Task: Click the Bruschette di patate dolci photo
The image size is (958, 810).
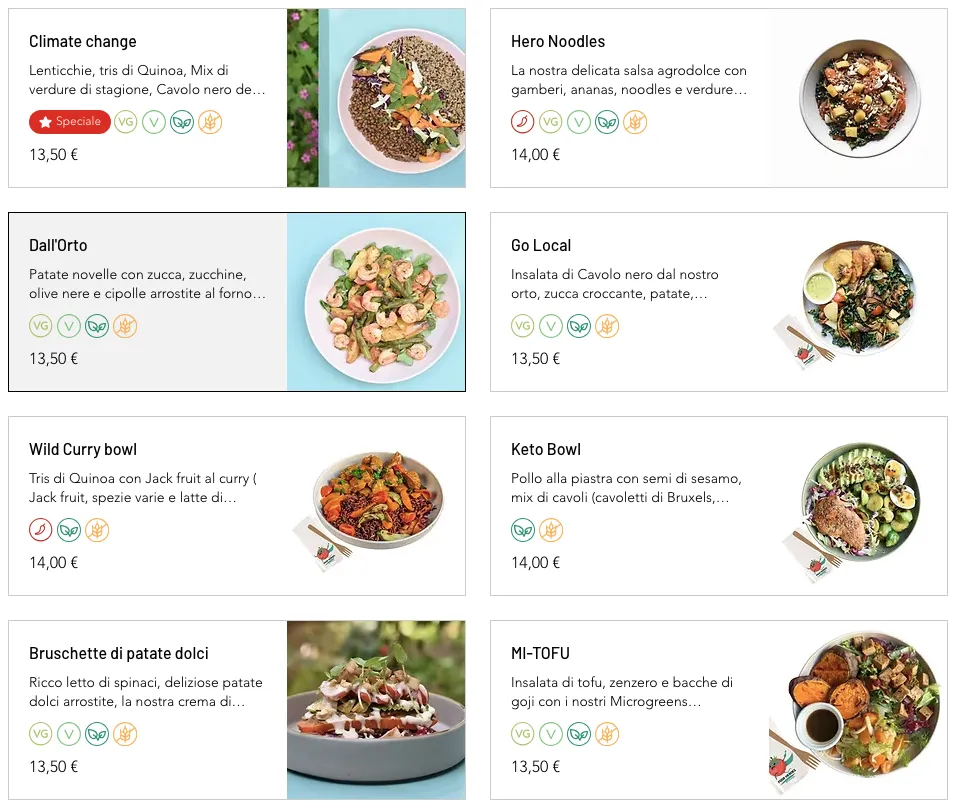Action: click(376, 710)
